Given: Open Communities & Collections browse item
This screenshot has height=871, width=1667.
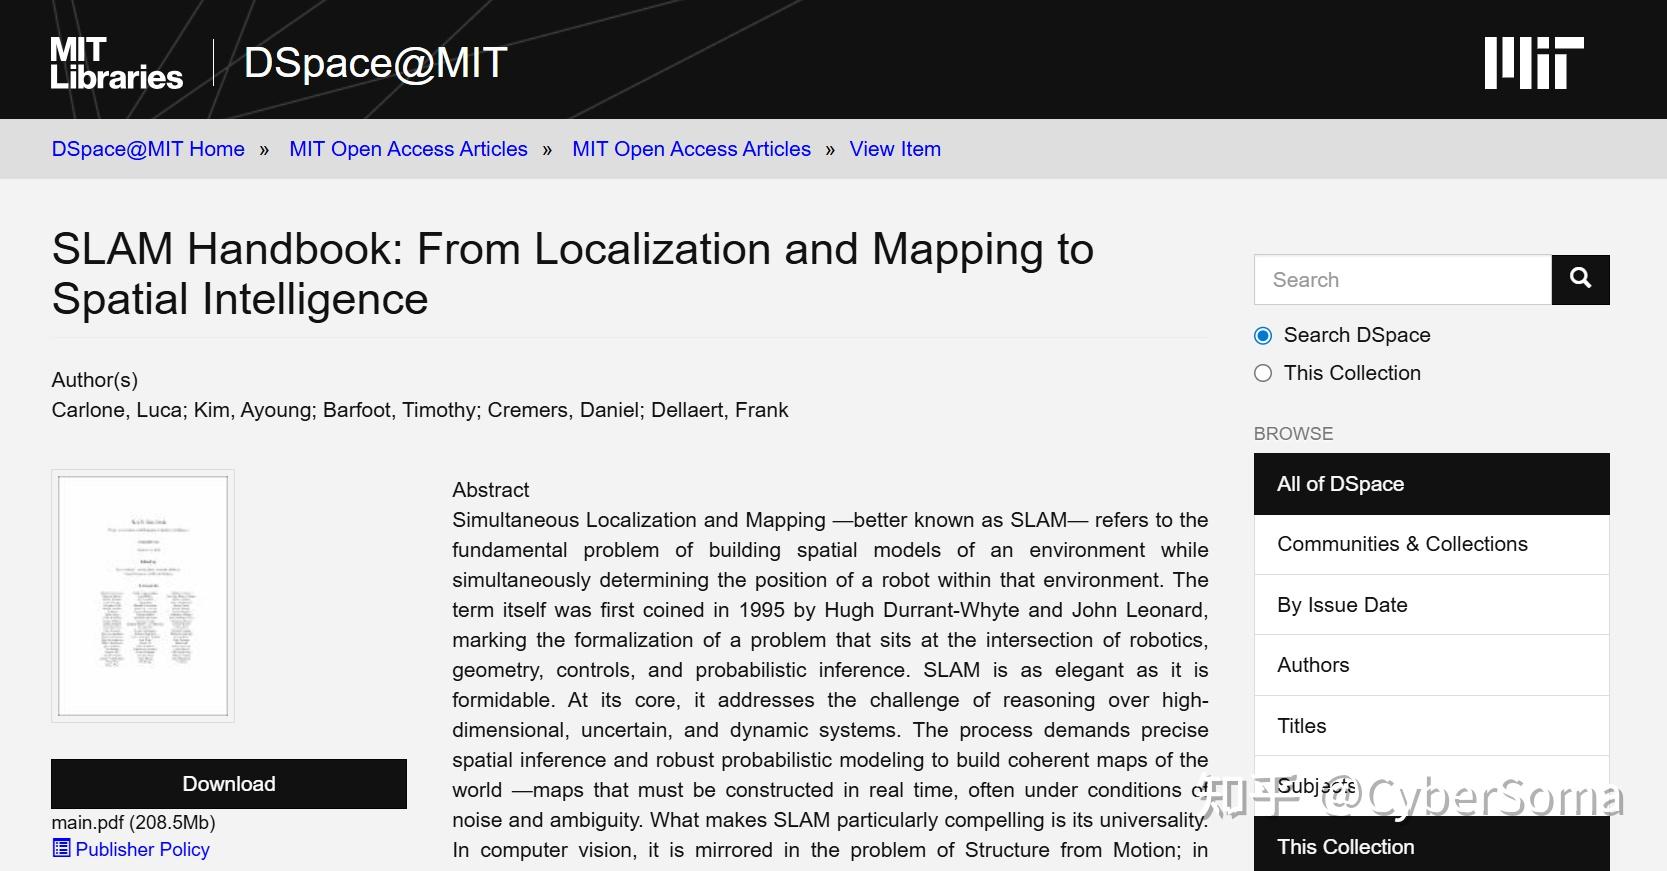Looking at the screenshot, I should coord(1431,544).
